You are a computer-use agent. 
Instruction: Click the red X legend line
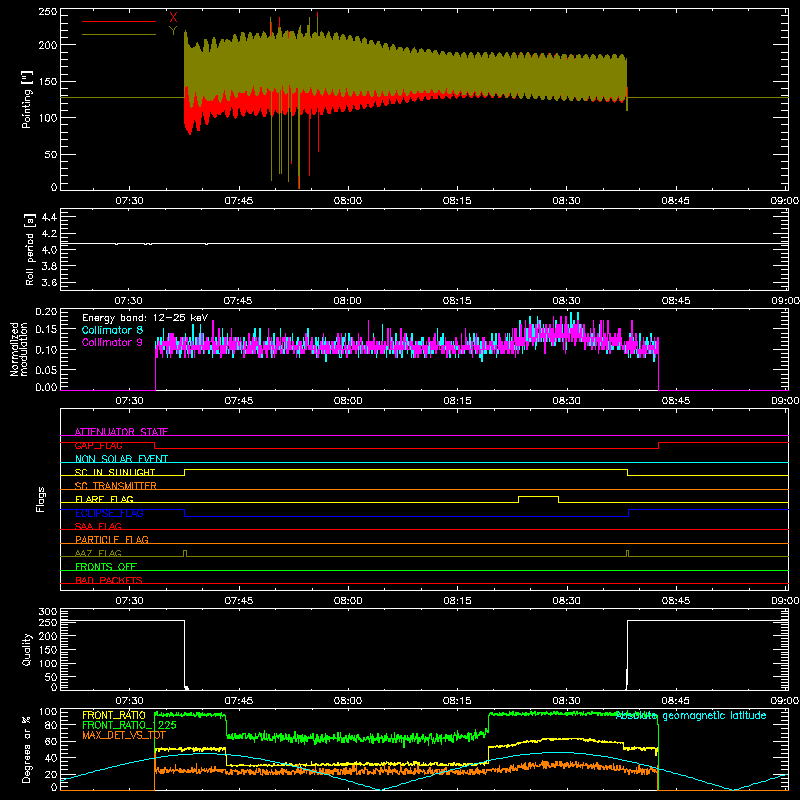click(x=119, y=21)
